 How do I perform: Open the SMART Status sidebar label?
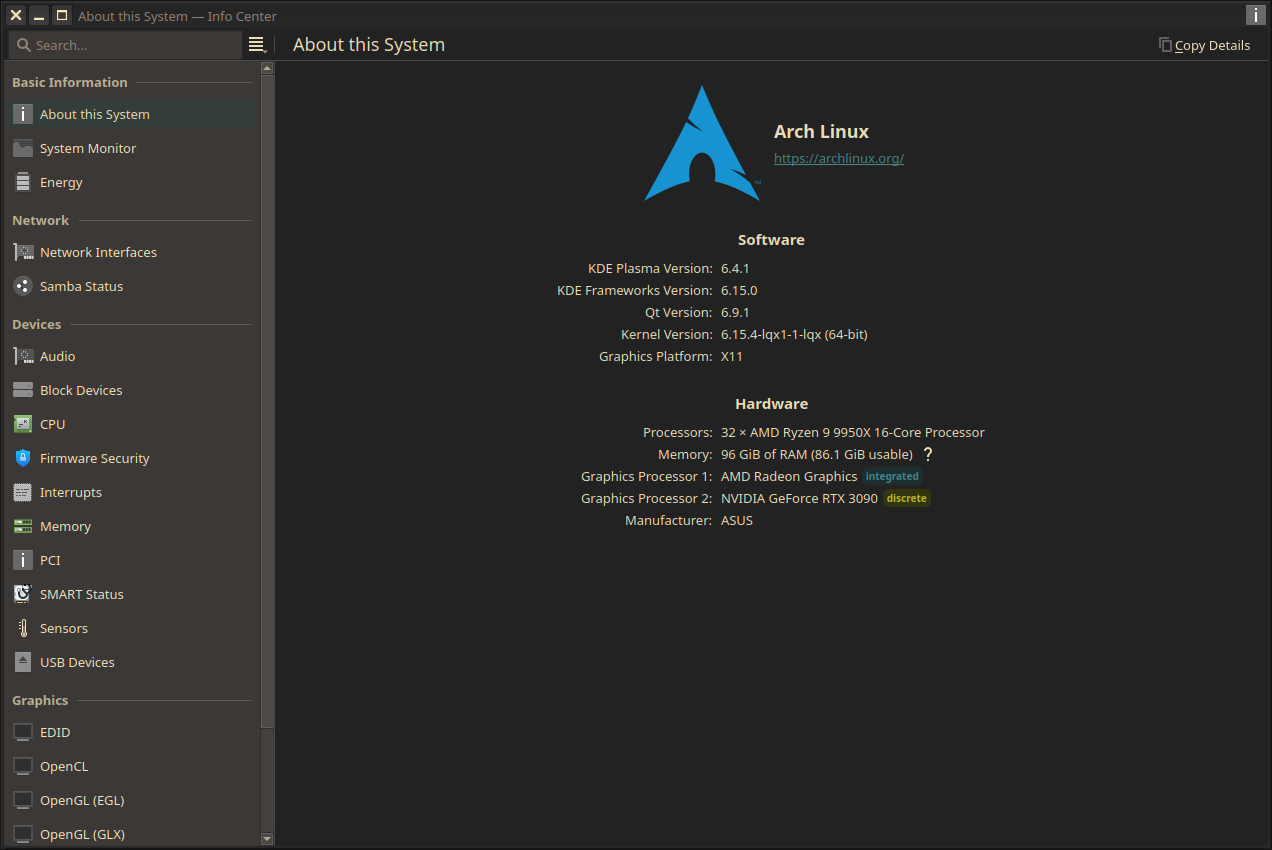coord(82,594)
